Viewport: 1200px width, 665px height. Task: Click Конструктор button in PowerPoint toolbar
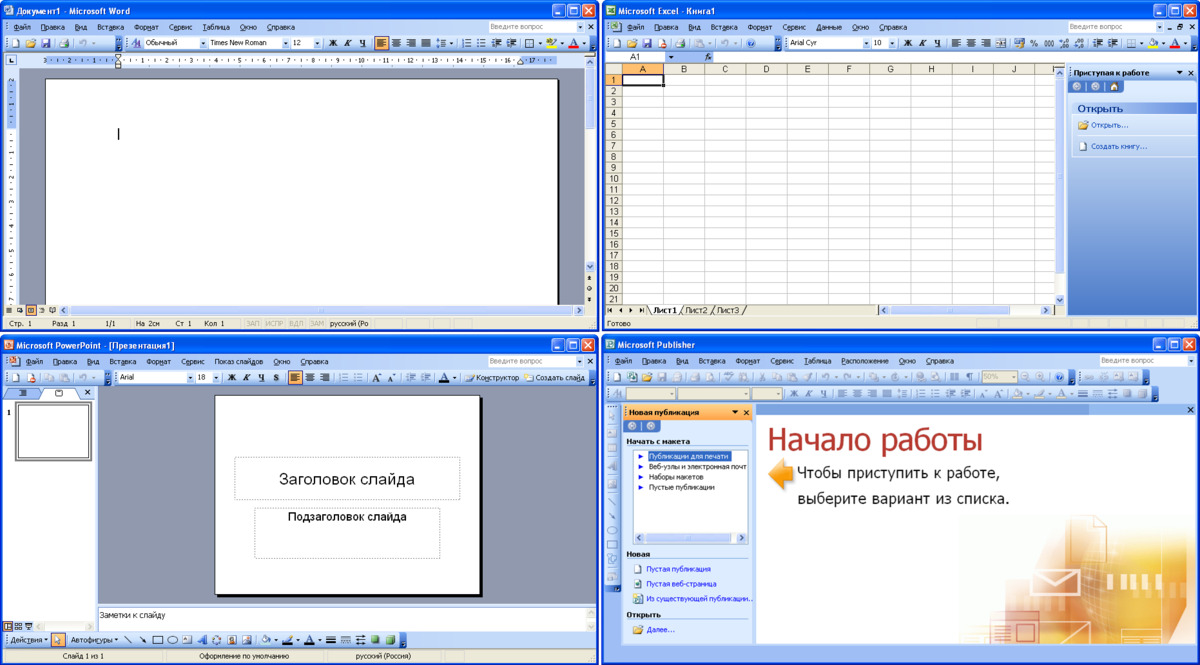(x=491, y=378)
